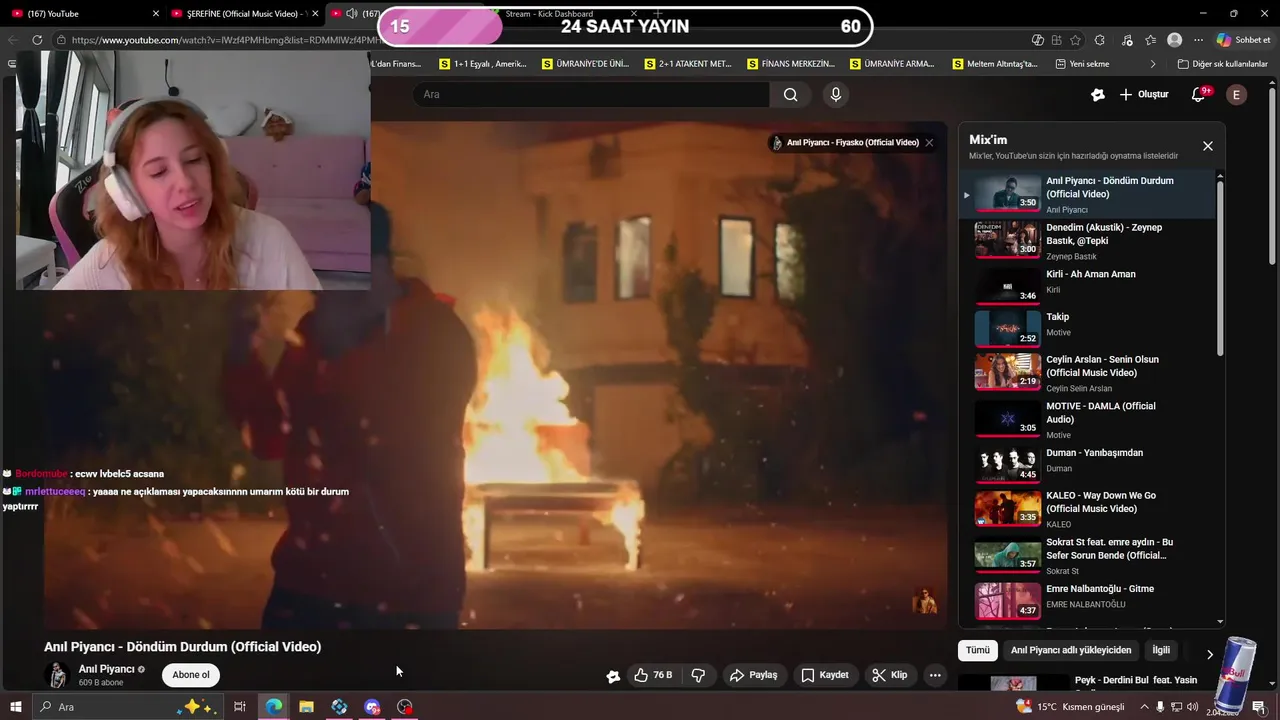
Task: Share the video using Paylaş
Action: coord(753,675)
